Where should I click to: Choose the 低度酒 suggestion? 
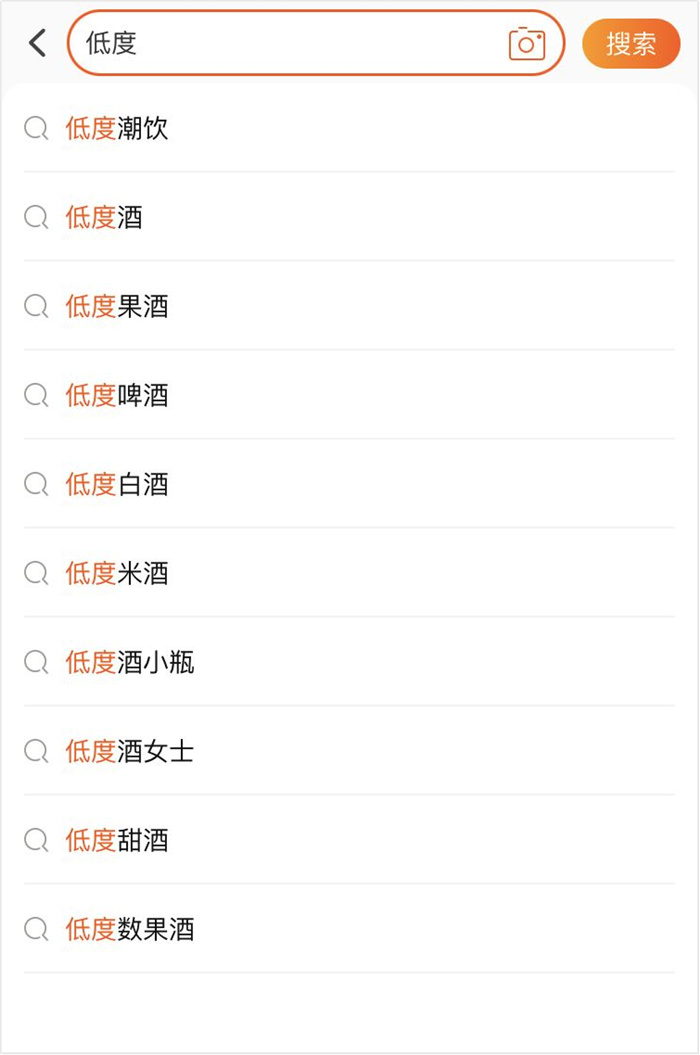[x=349, y=217]
